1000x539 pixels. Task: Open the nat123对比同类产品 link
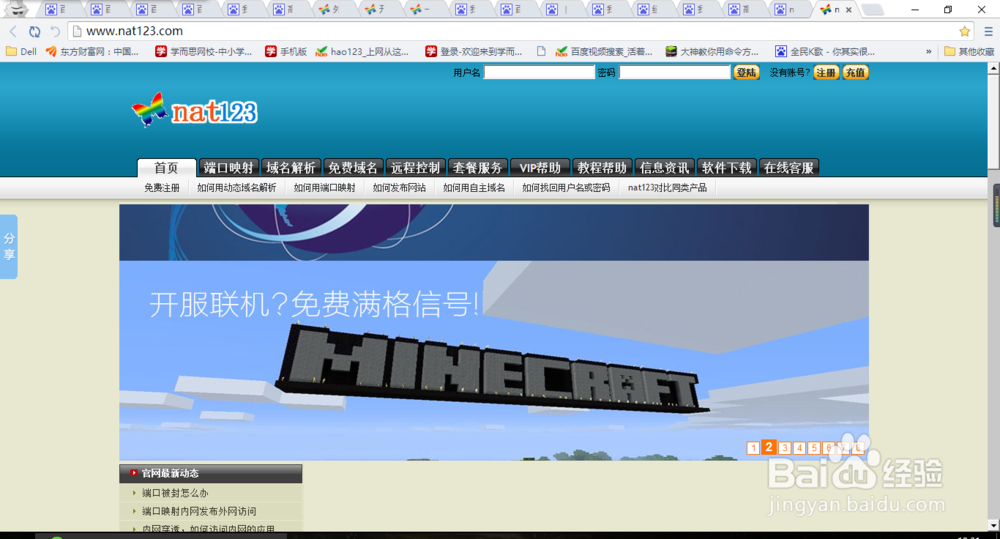click(667, 188)
